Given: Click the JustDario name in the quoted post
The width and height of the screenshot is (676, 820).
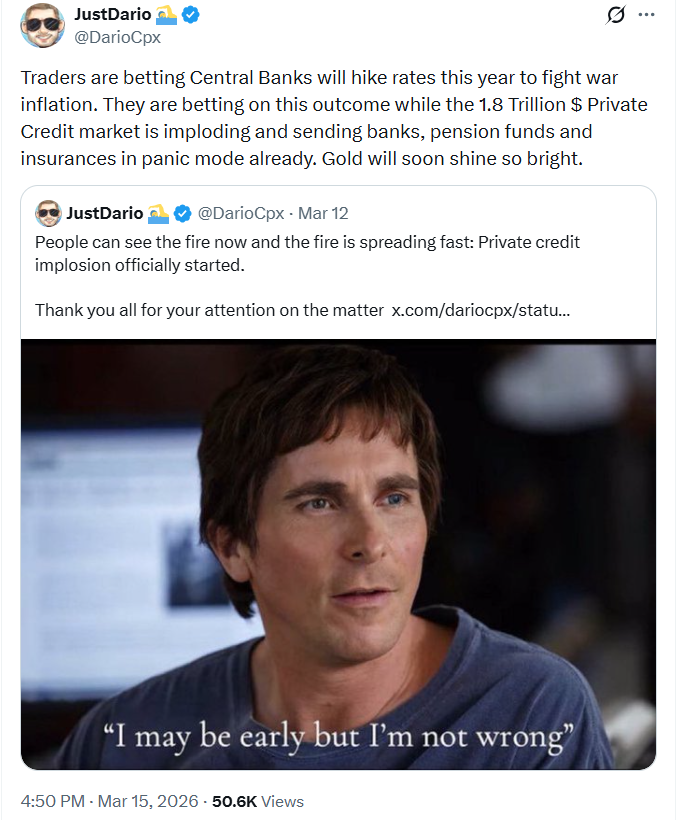Looking at the screenshot, I should pyautogui.click(x=105, y=213).
